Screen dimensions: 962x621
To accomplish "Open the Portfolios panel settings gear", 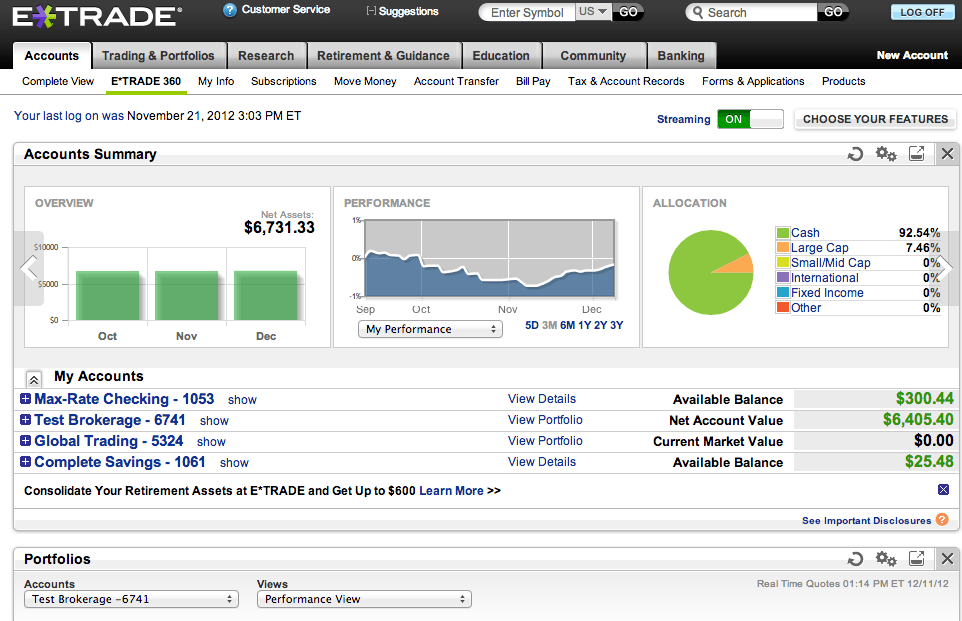I will [885, 559].
